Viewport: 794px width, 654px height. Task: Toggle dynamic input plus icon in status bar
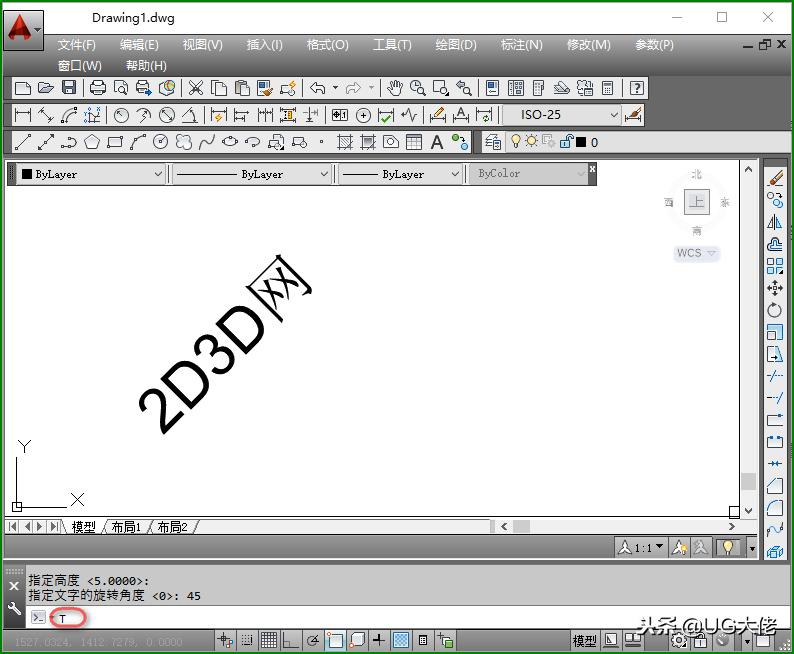tap(378, 640)
